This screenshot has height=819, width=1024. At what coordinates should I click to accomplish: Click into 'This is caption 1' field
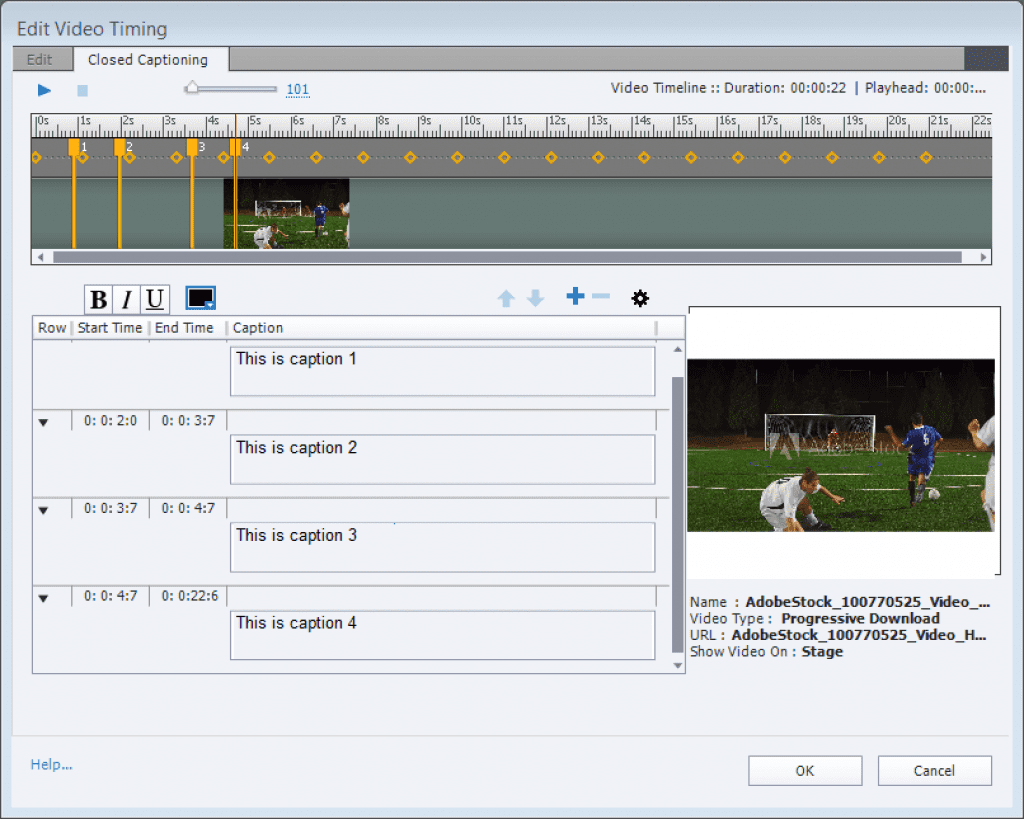[442, 371]
